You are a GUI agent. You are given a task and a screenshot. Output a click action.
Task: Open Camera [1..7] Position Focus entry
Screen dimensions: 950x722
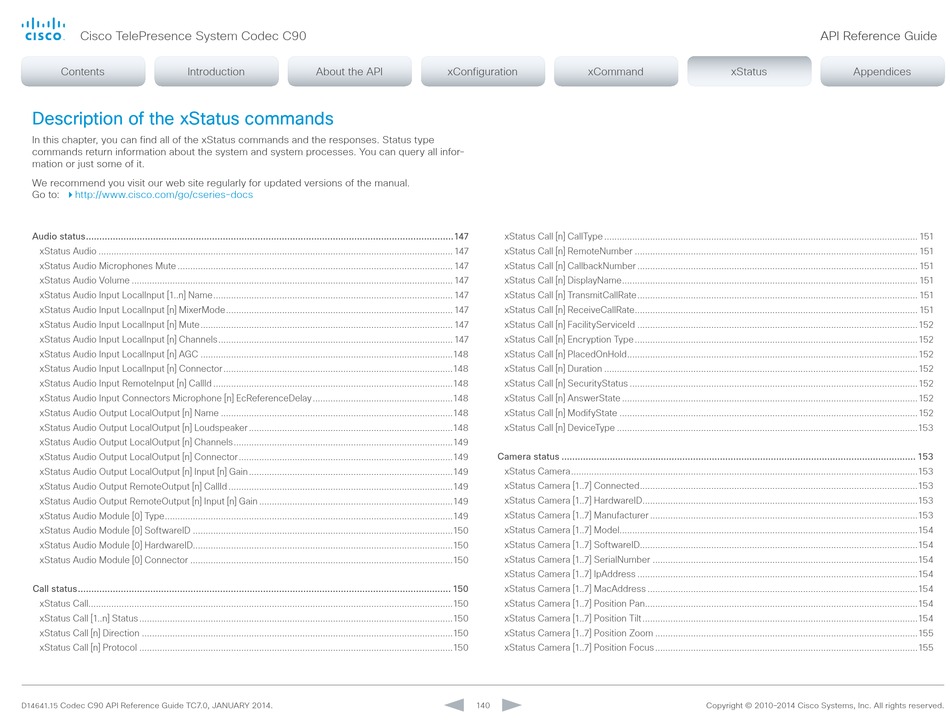coord(719,647)
